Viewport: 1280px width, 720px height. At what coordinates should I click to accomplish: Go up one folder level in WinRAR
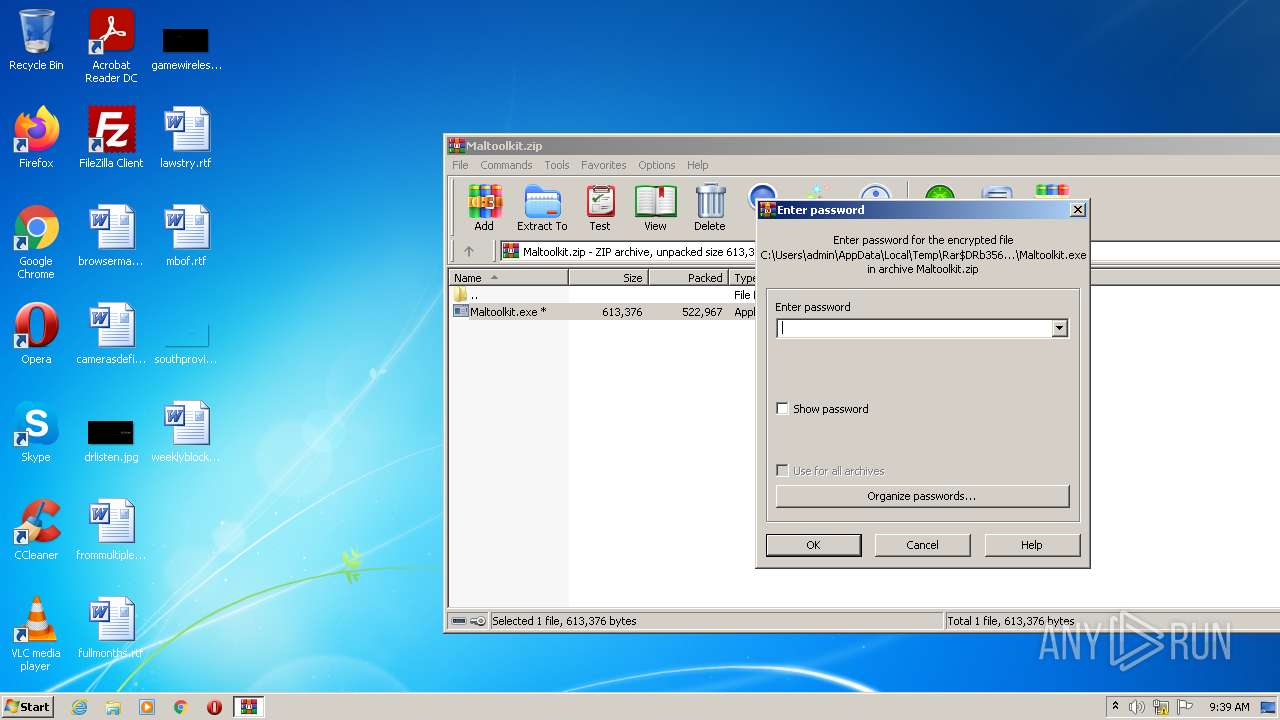[x=468, y=251]
